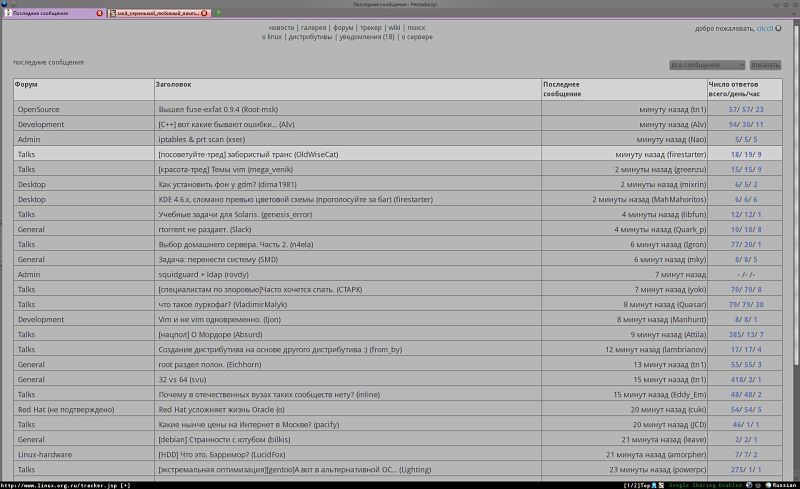Open topic 'Задача: перенести систему'
800x489 pixels.
pyautogui.click(x=218, y=259)
